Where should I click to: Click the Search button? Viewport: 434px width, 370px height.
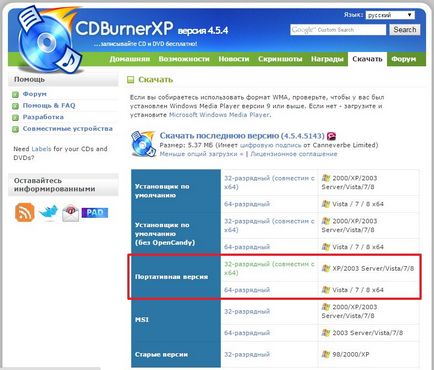click(405, 30)
